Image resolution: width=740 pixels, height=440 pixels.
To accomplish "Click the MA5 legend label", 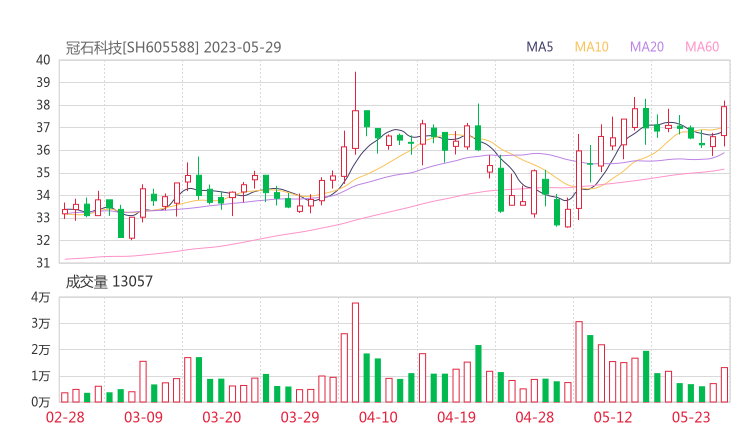I will tap(539, 47).
